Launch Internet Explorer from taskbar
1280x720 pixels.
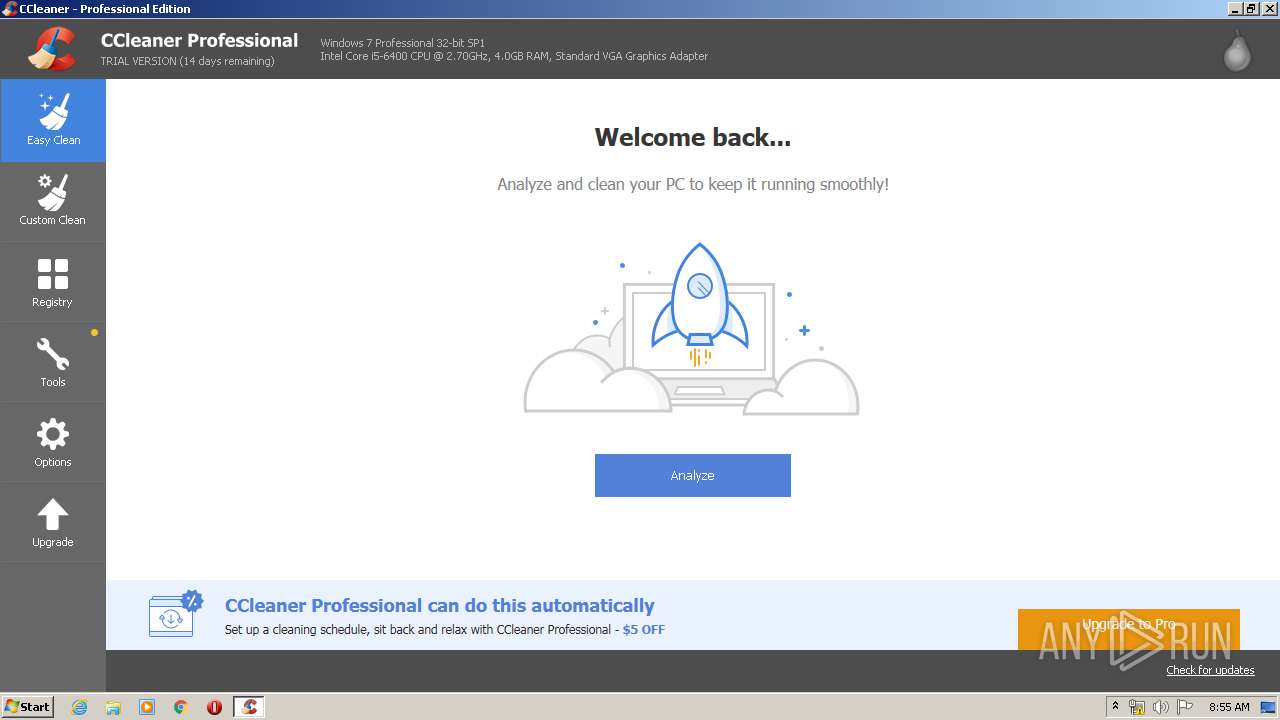tap(79, 707)
